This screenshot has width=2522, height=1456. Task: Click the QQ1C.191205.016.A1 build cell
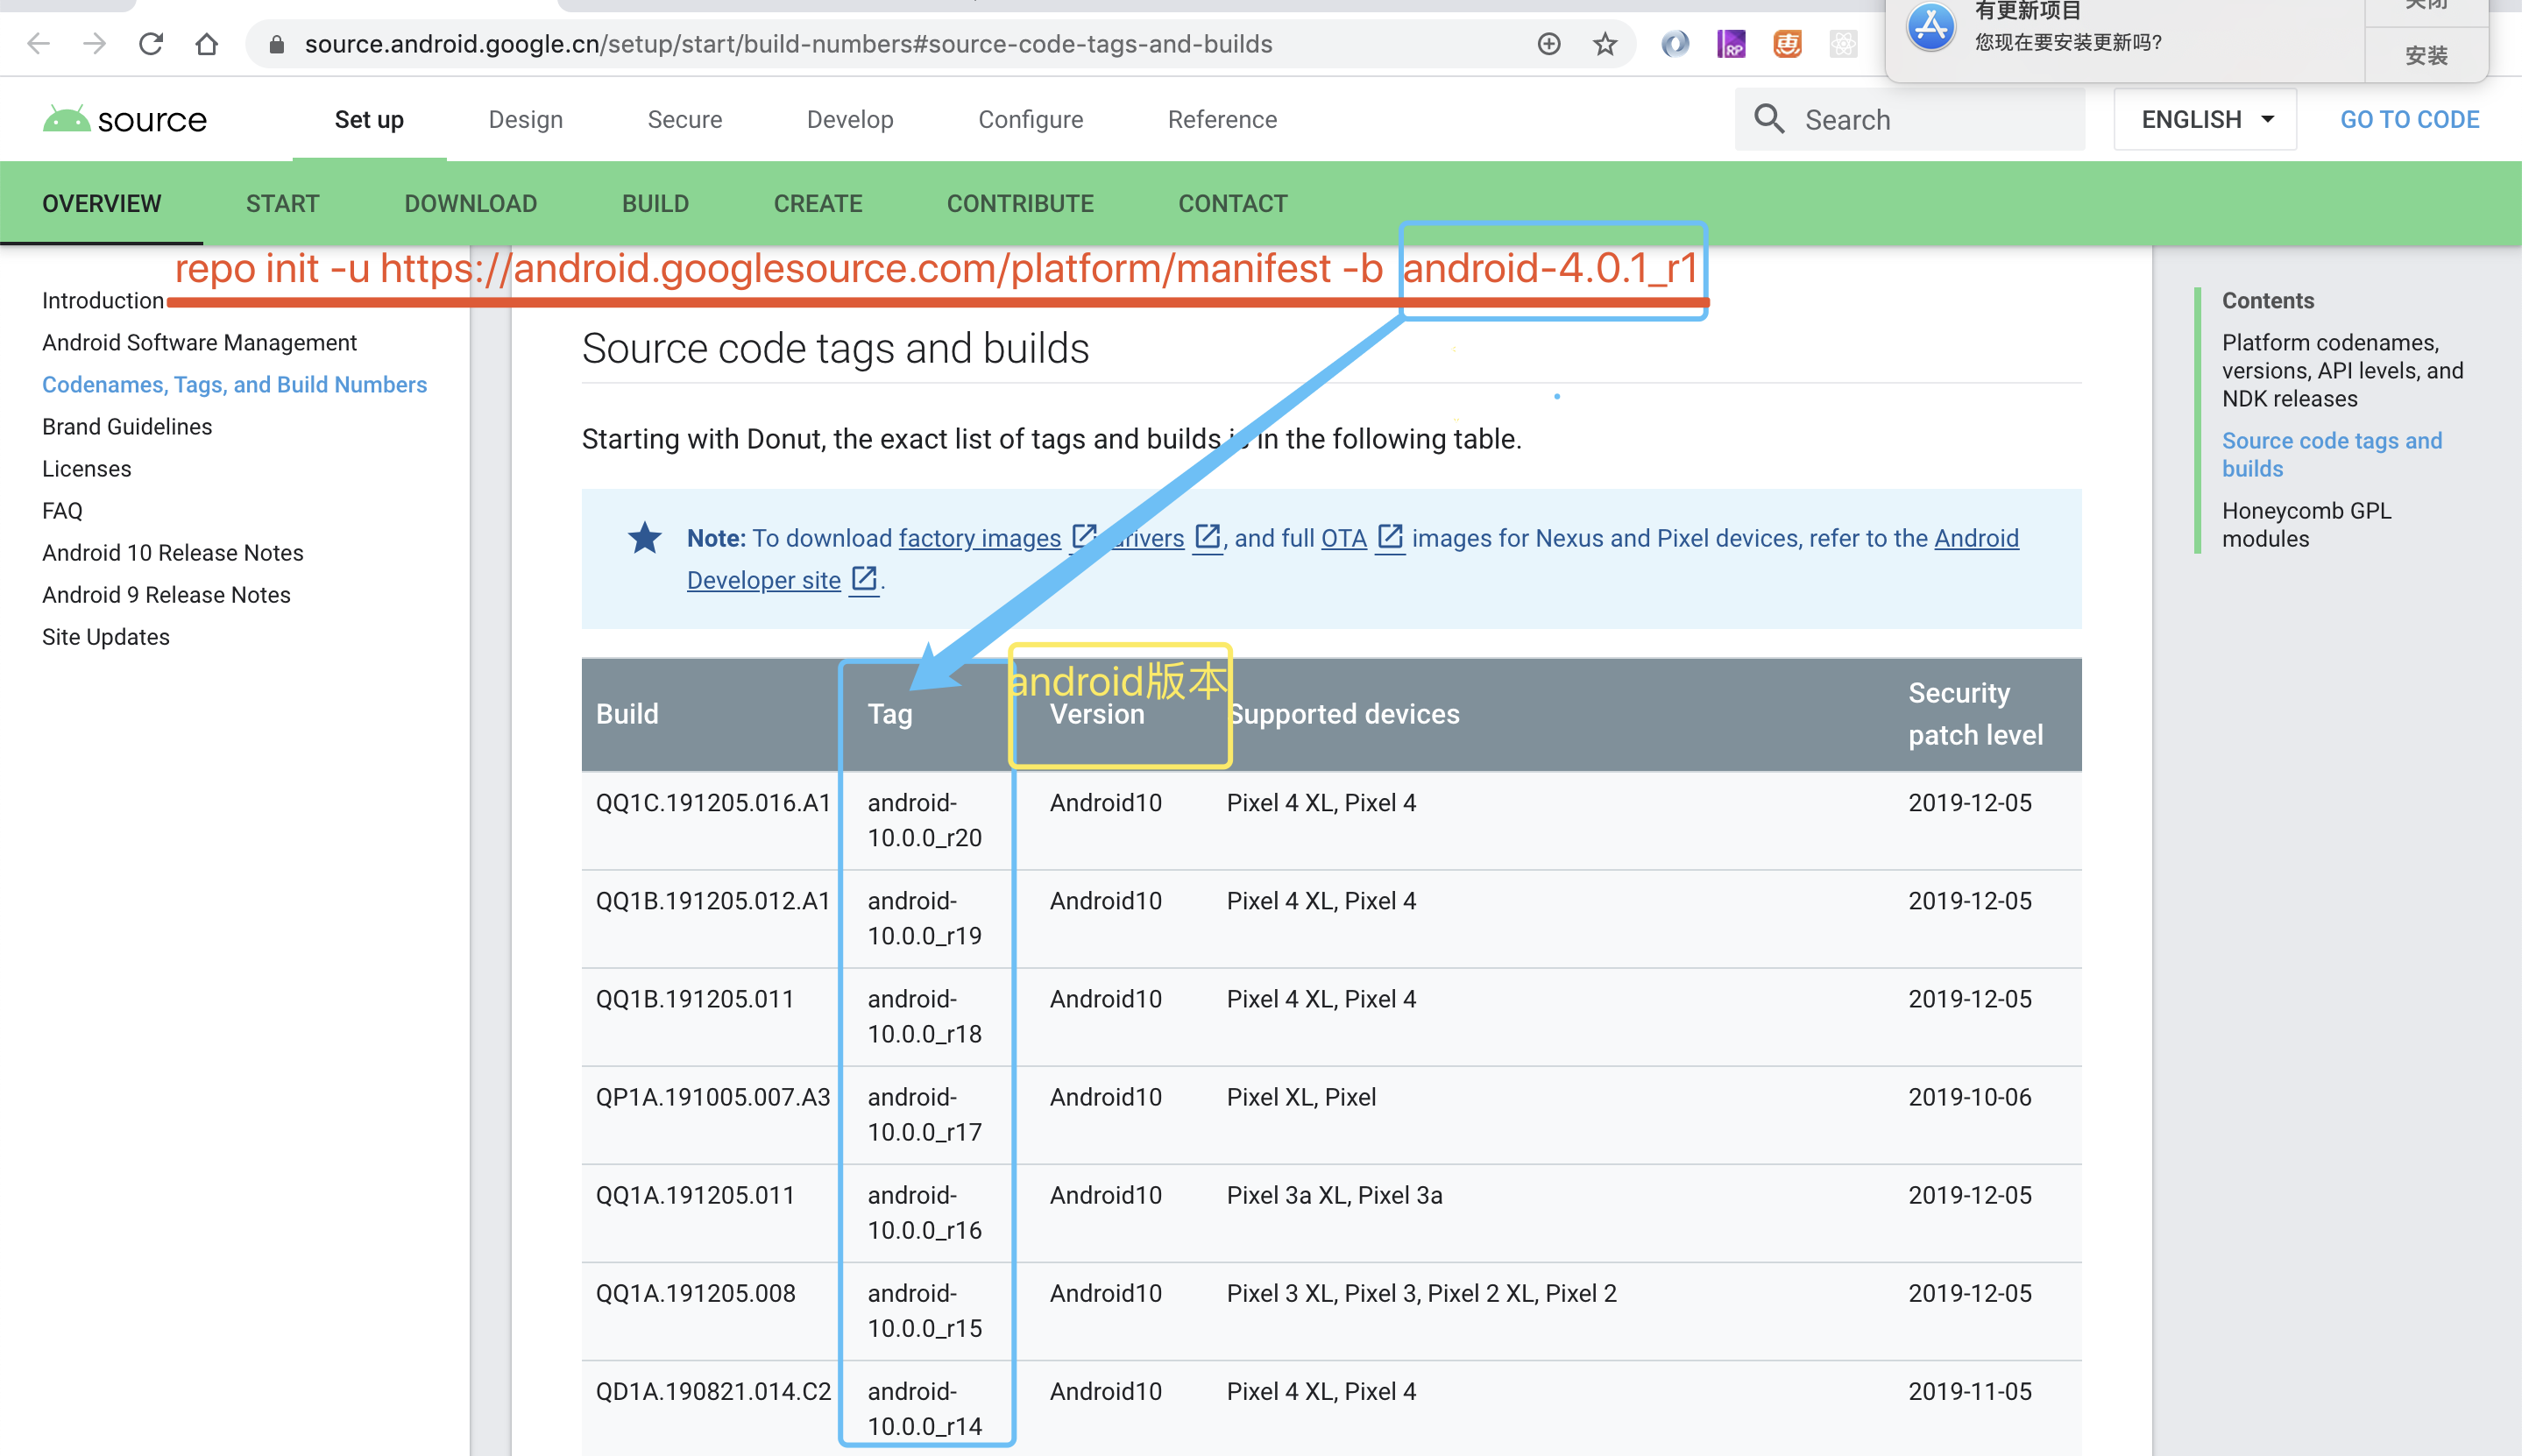(x=713, y=802)
